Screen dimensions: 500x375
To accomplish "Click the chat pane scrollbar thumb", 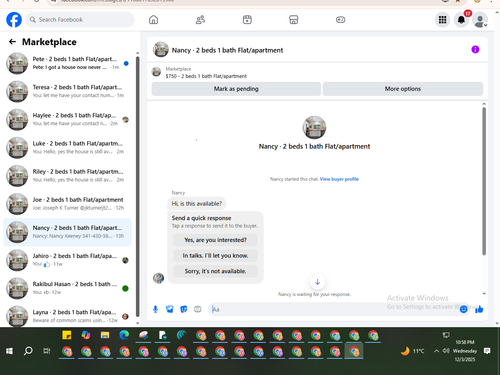I will point(484,181).
